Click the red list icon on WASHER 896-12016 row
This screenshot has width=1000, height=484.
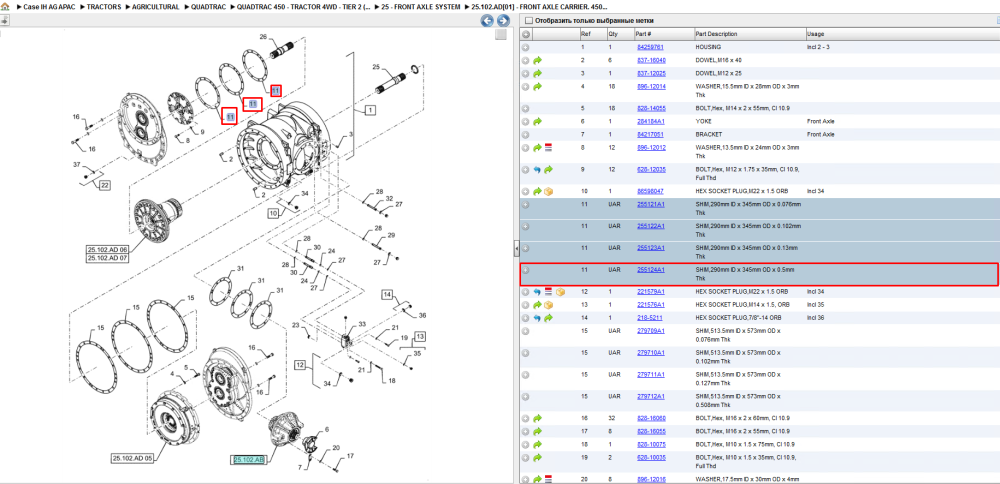pyautogui.click(x=548, y=478)
